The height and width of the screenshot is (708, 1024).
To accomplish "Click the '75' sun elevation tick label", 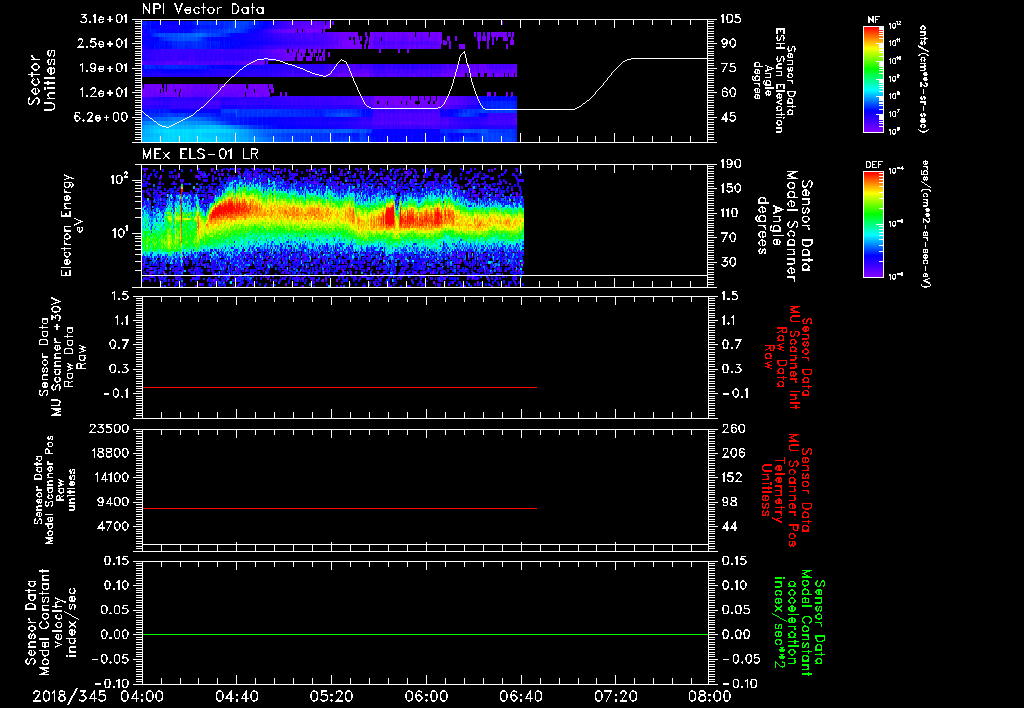I will 728,68.
